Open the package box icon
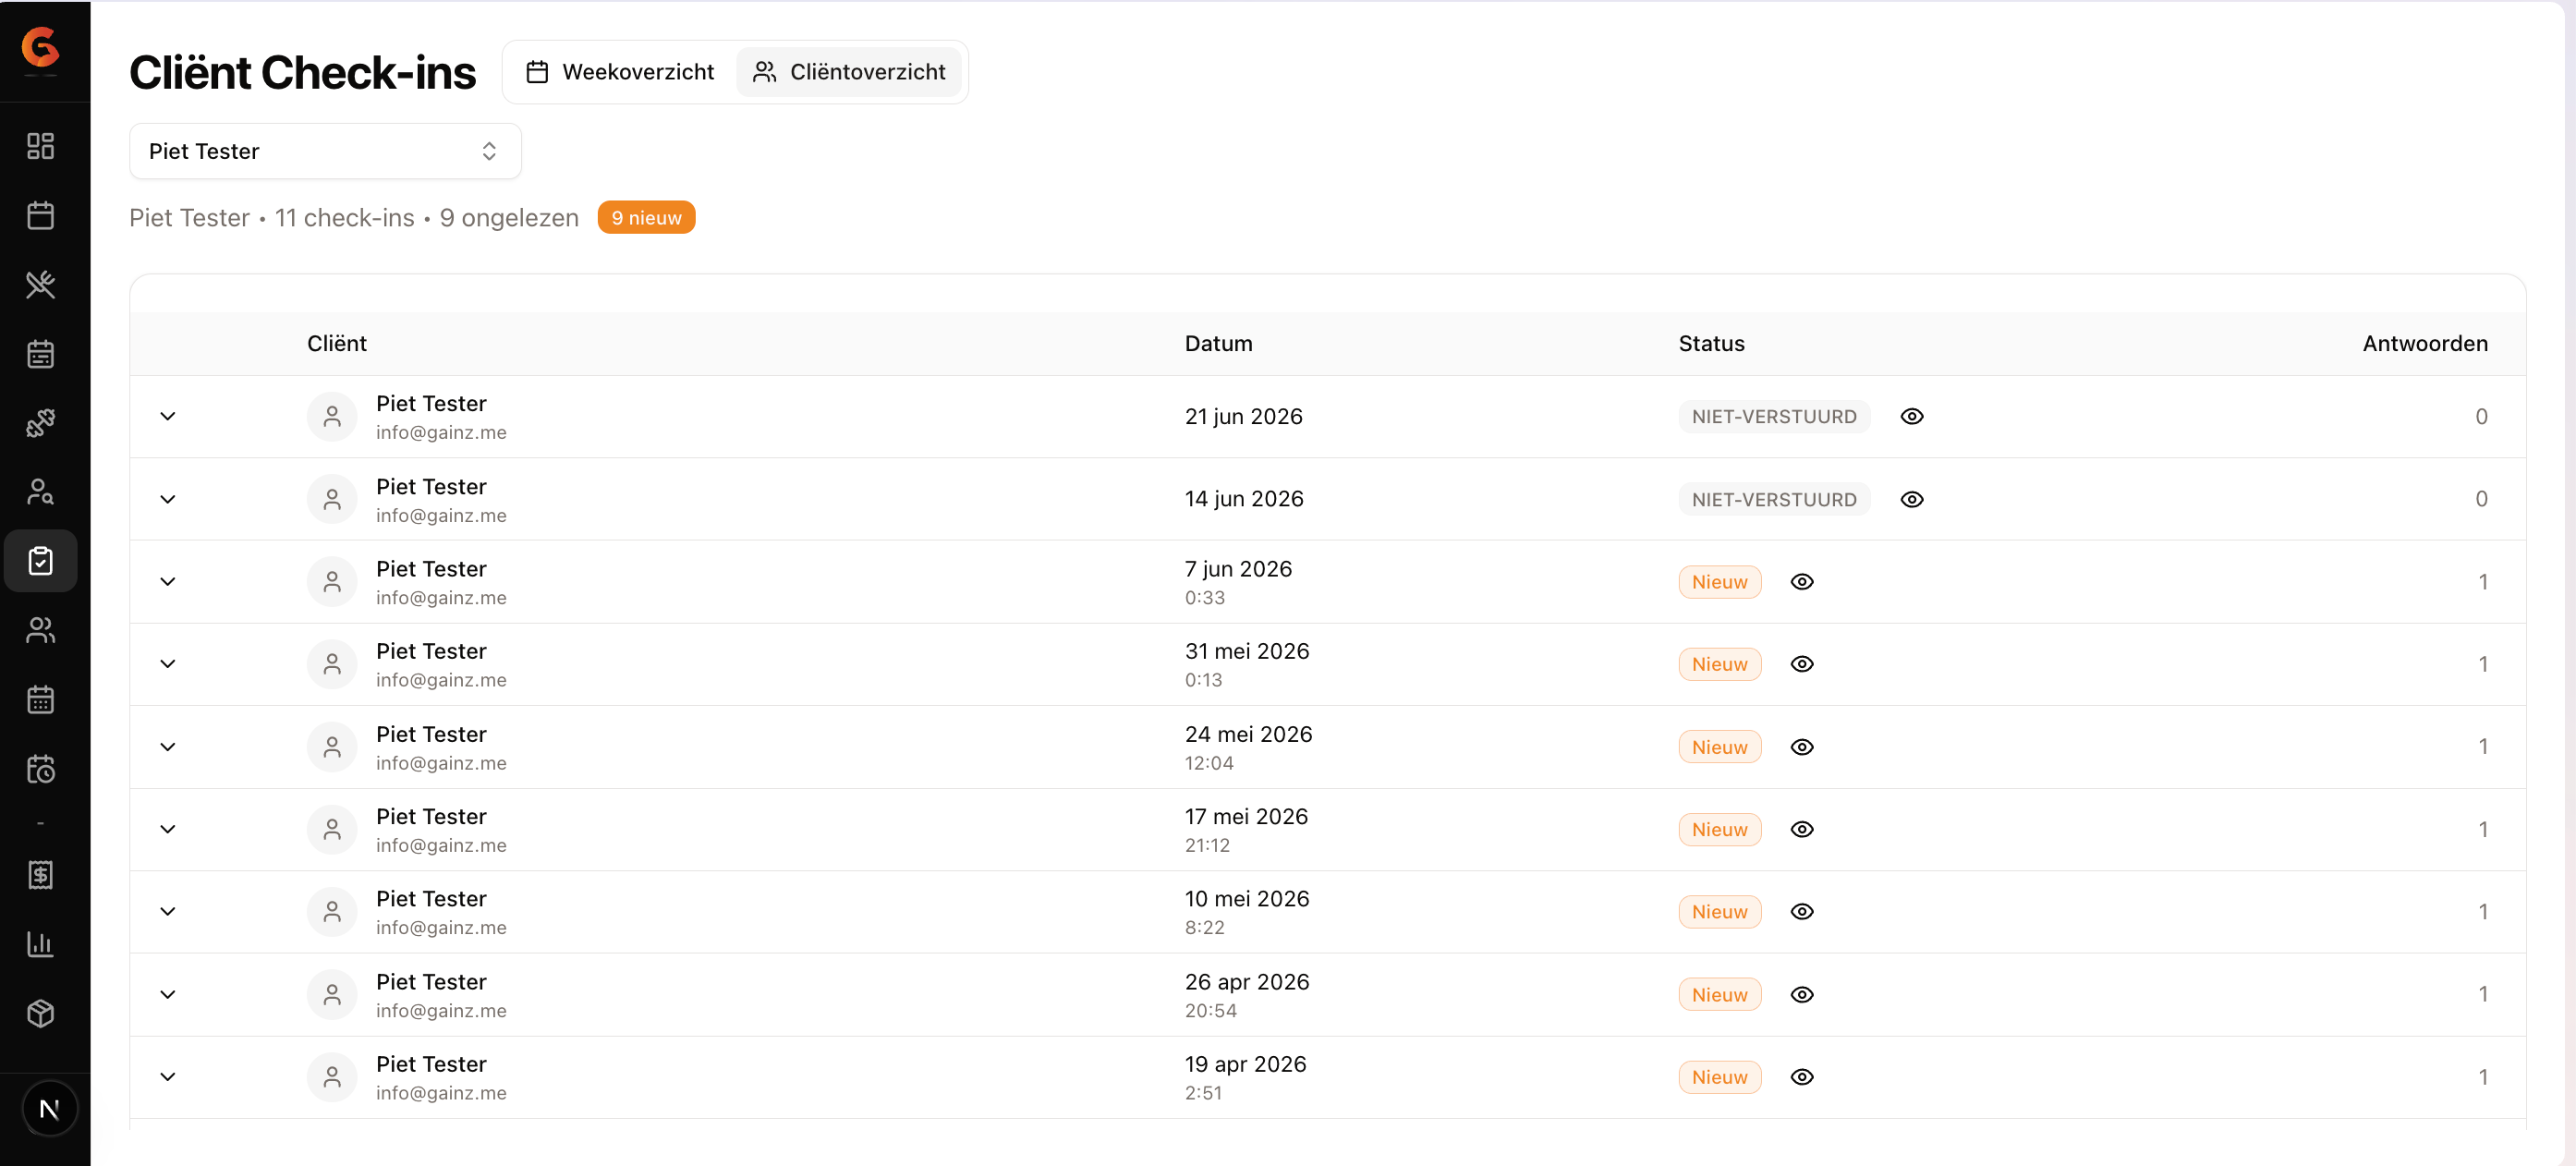 click(x=40, y=1012)
